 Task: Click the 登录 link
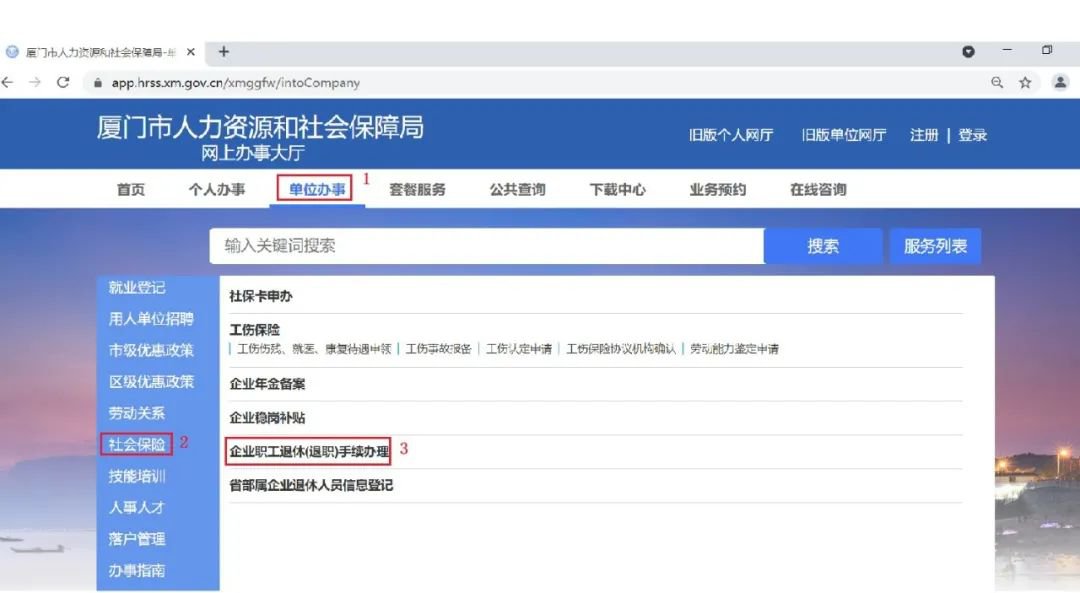point(973,135)
